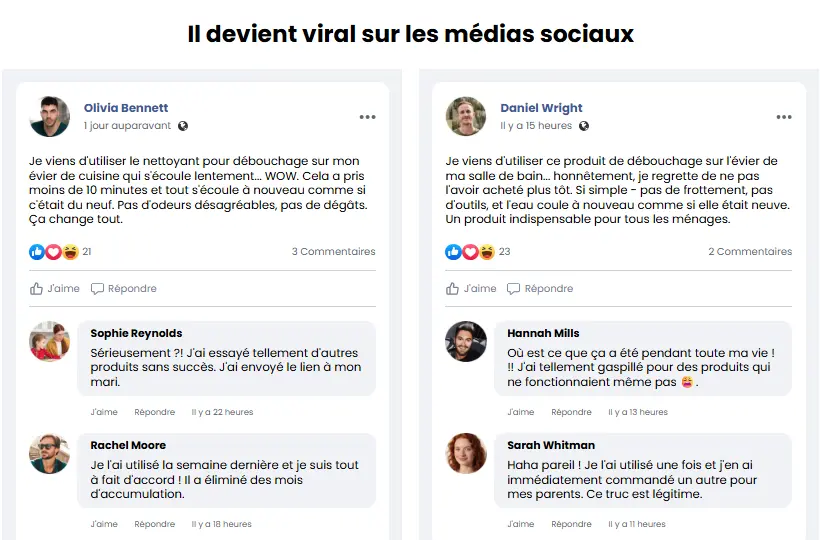820x540 pixels.
Task: Like Sophie Reynolds' comment via J'aime
Action: click(104, 412)
